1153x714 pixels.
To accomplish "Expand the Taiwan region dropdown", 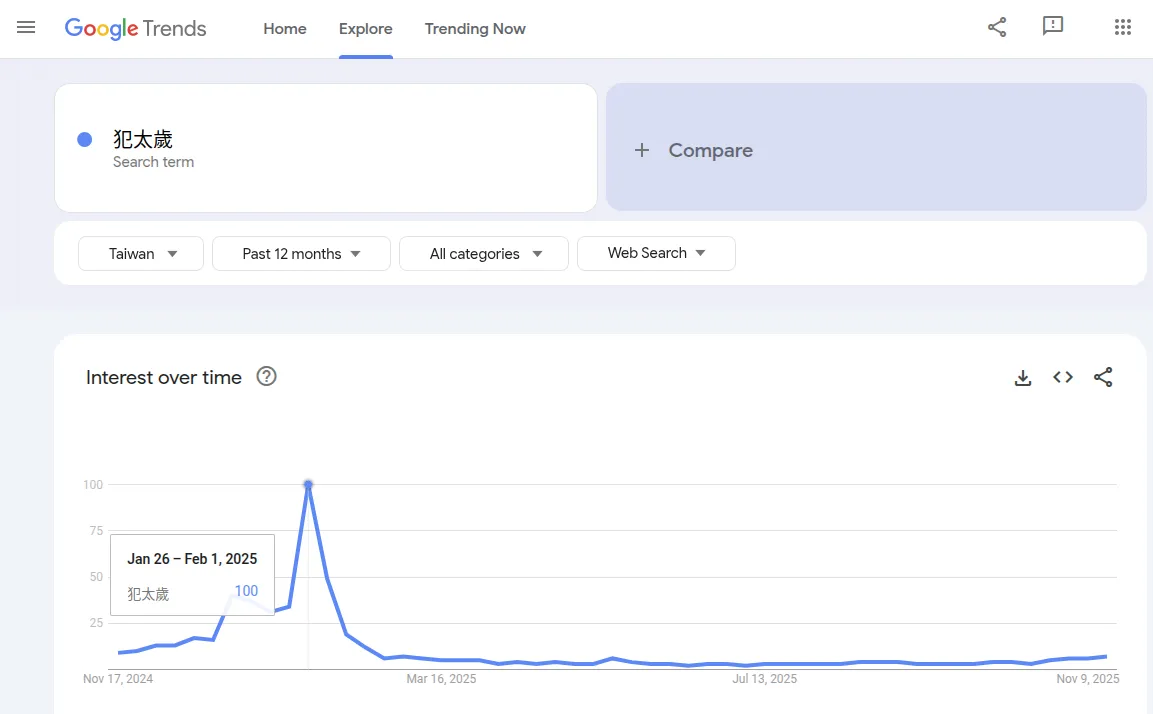I will (141, 254).
